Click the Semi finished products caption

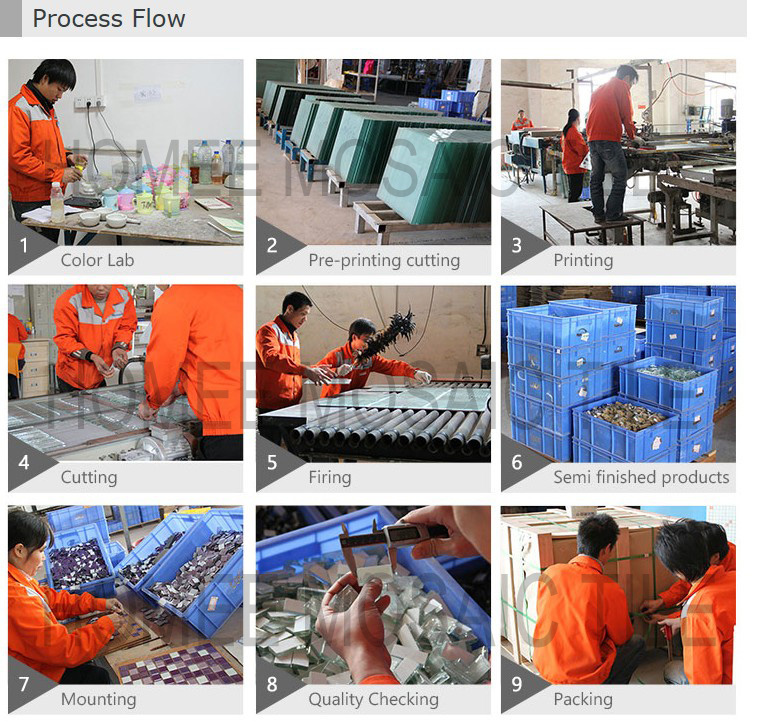pos(641,477)
